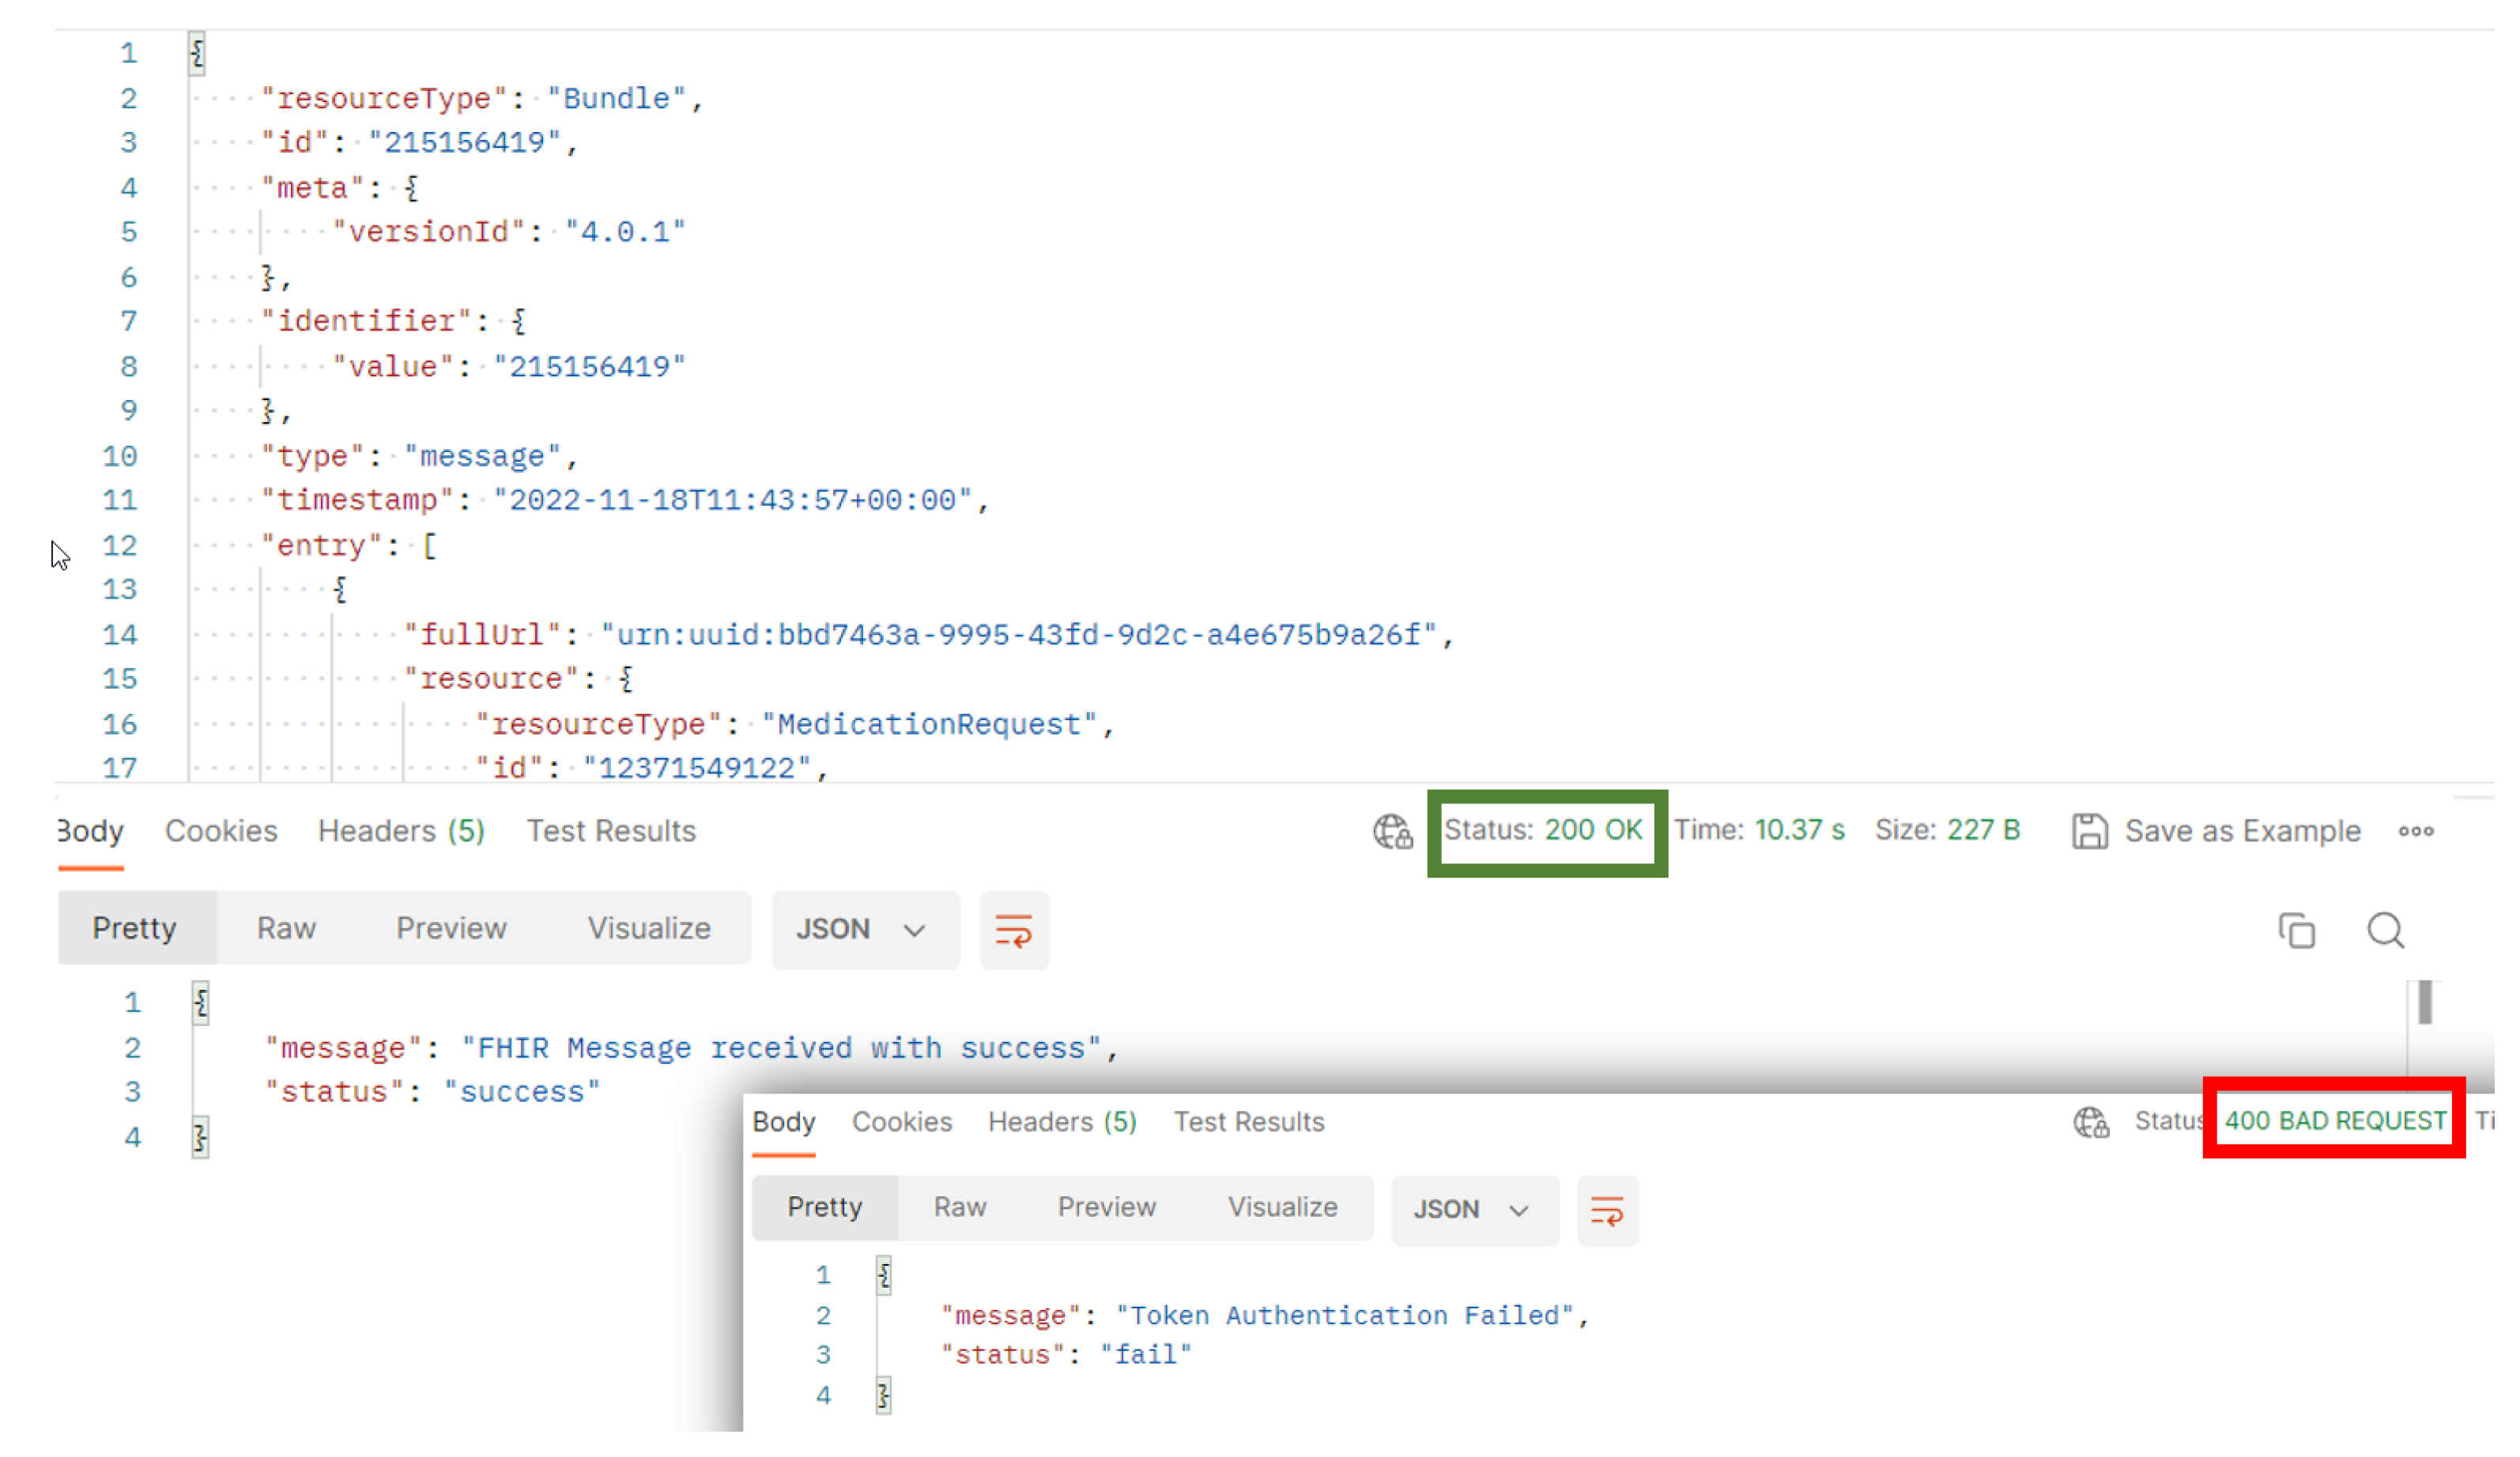Open Headers (5) tab in upper response

pos(401,831)
